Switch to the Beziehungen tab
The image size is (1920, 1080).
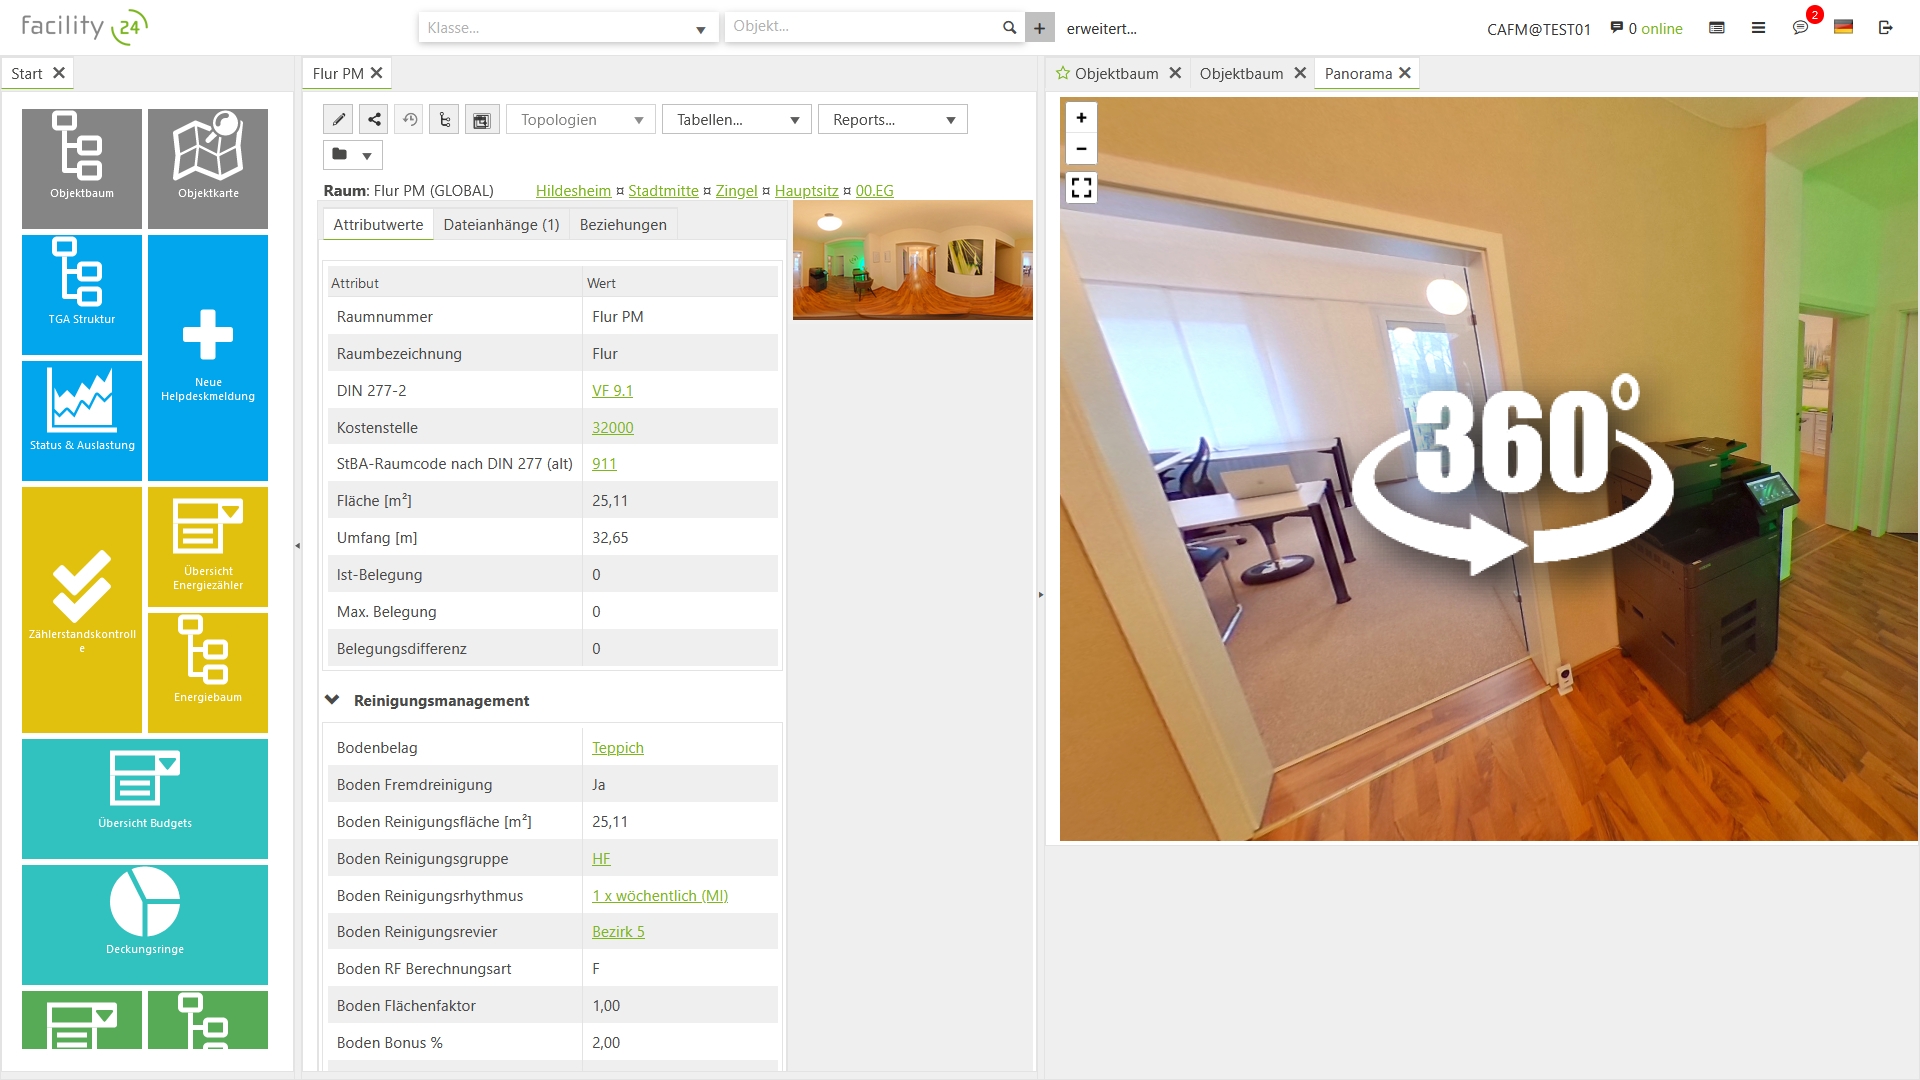point(622,224)
